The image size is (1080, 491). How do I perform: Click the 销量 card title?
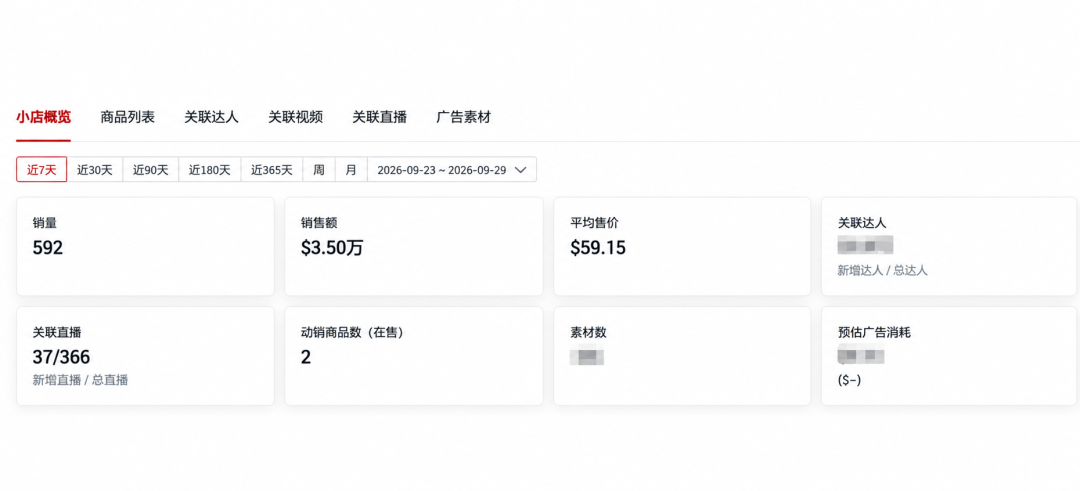44,223
